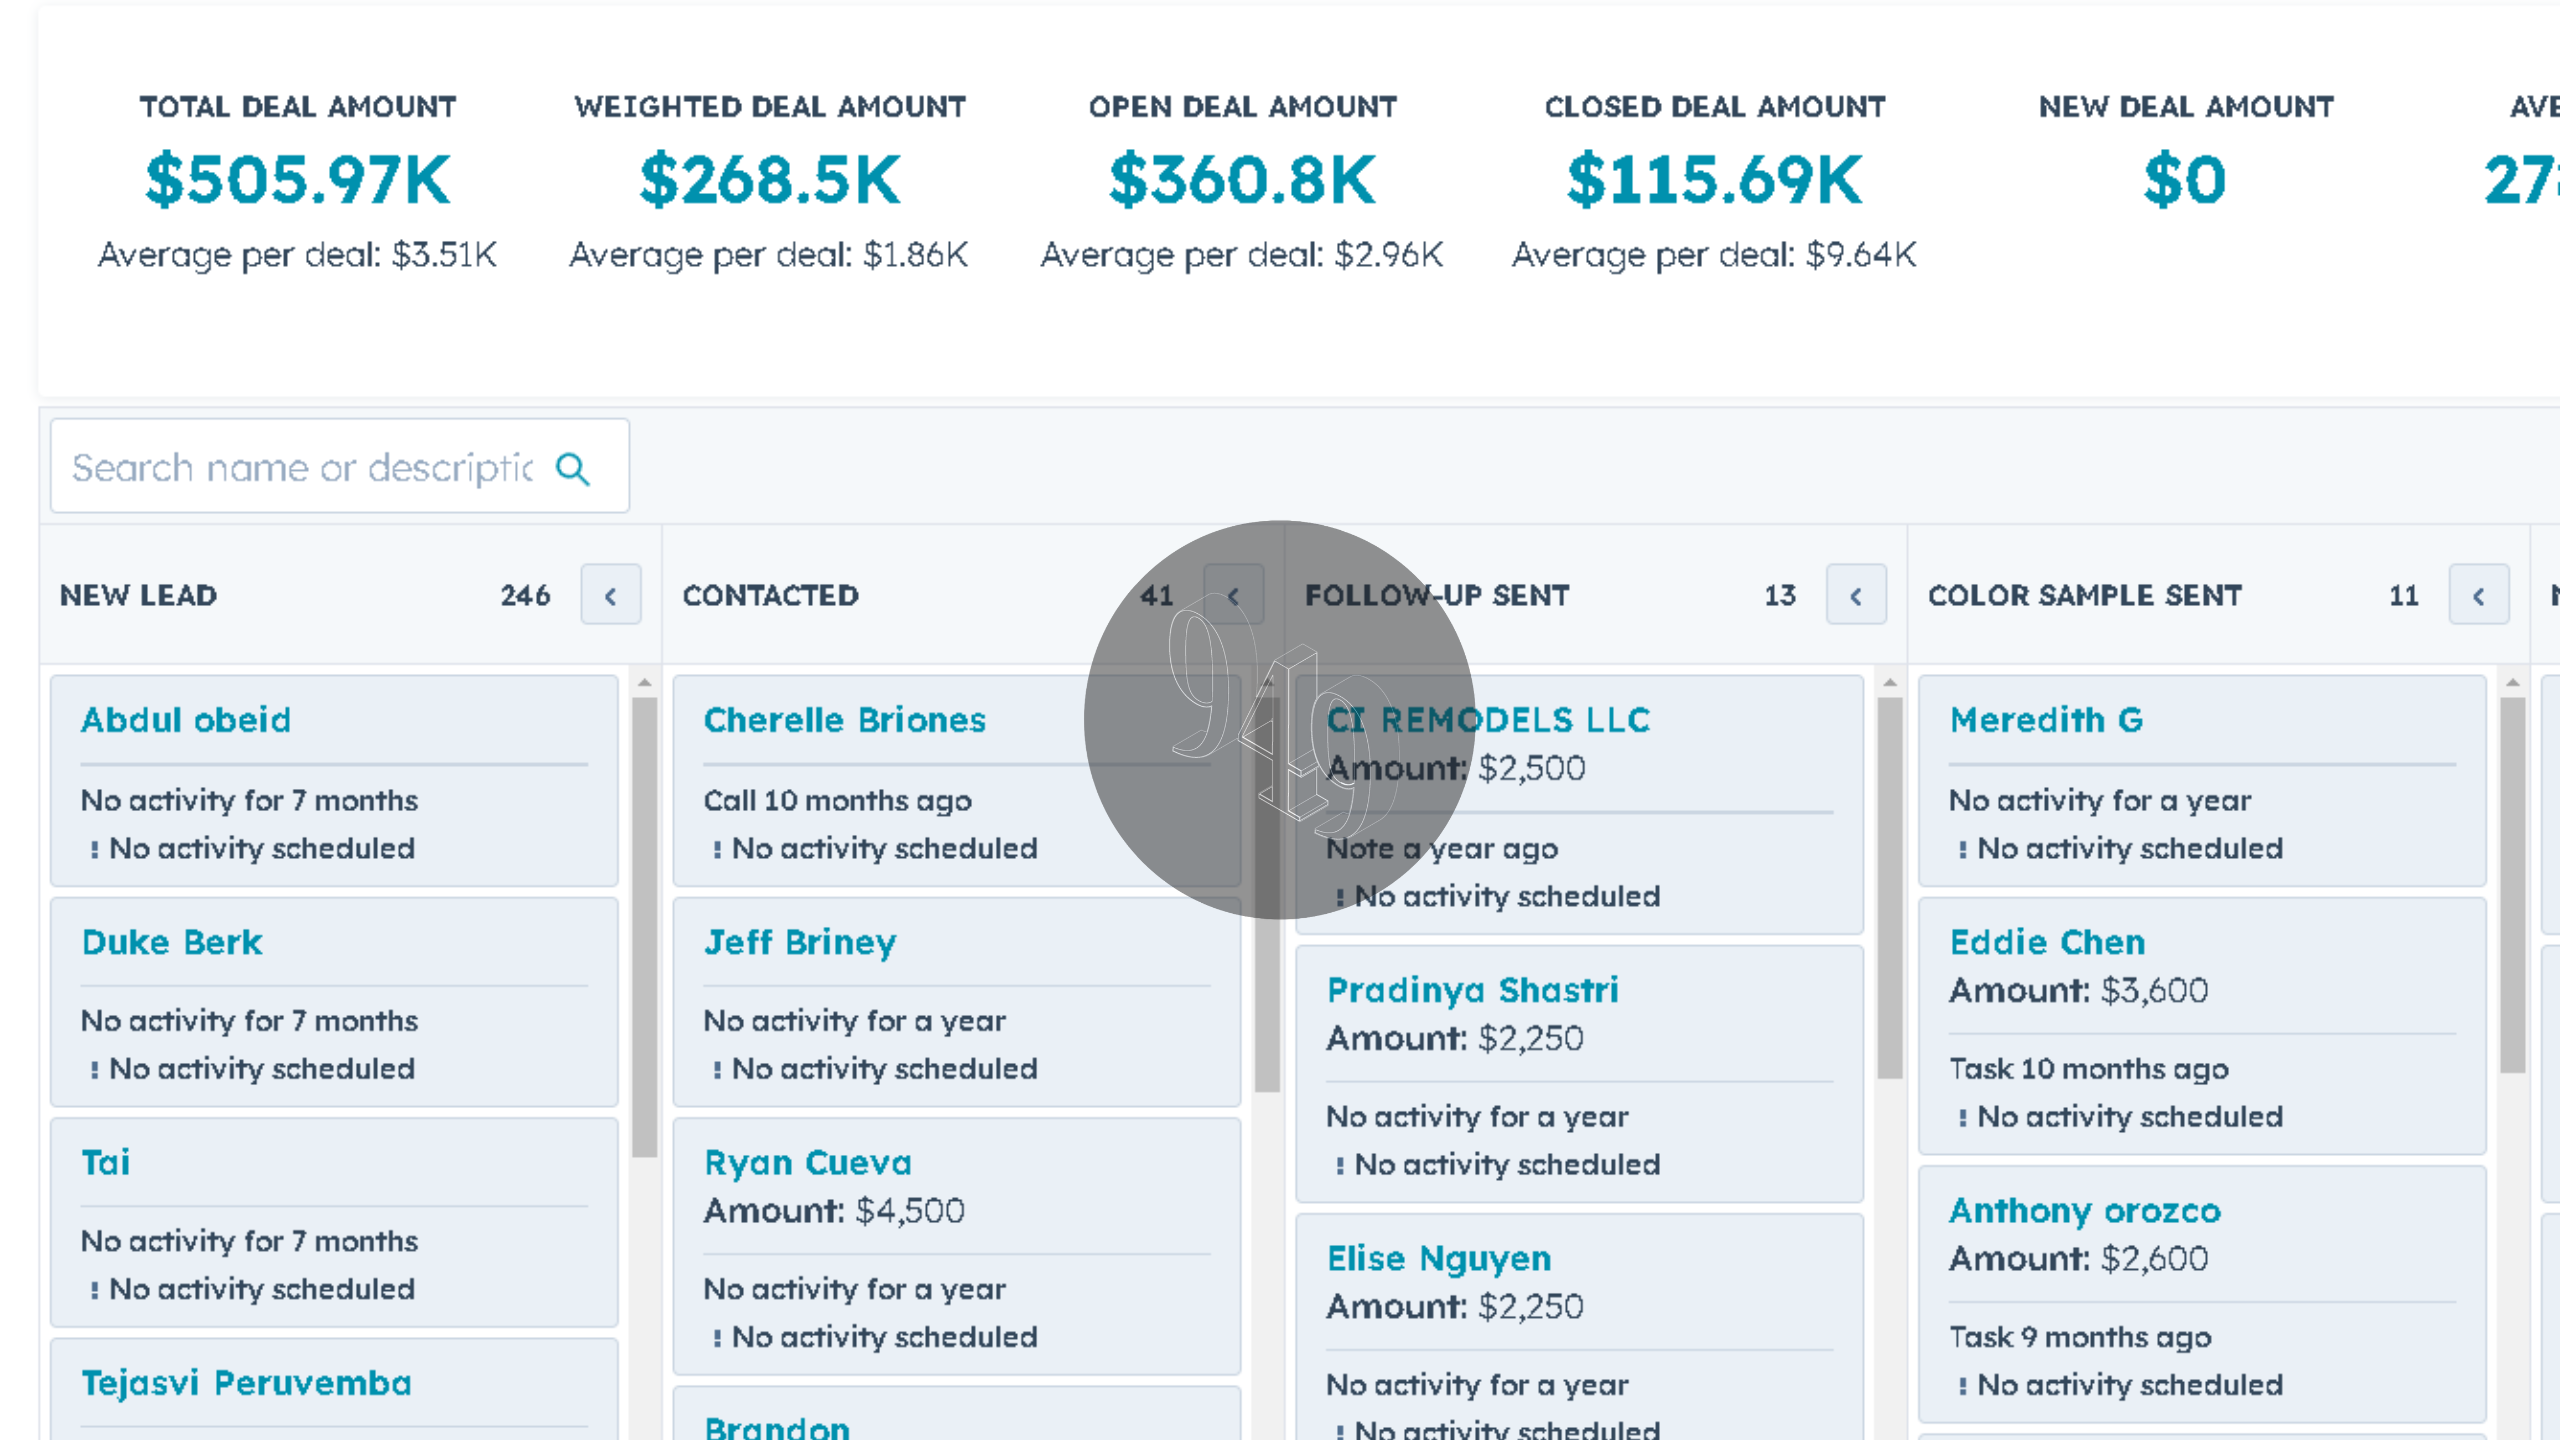Collapse the Contacted column chevron
The image size is (2560, 1440).
[1233, 595]
